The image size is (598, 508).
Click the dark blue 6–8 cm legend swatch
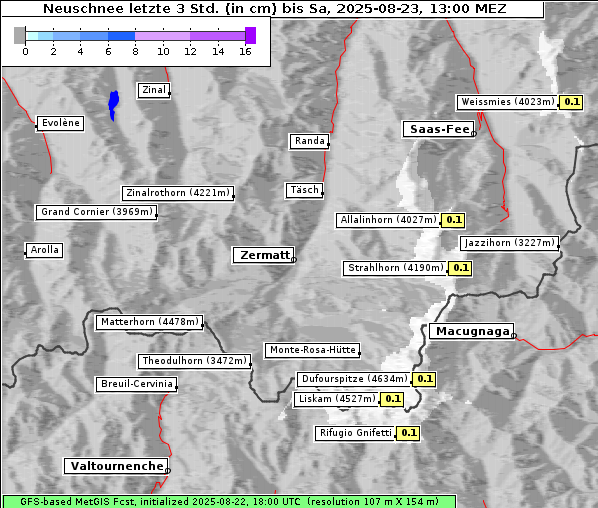coord(121,36)
